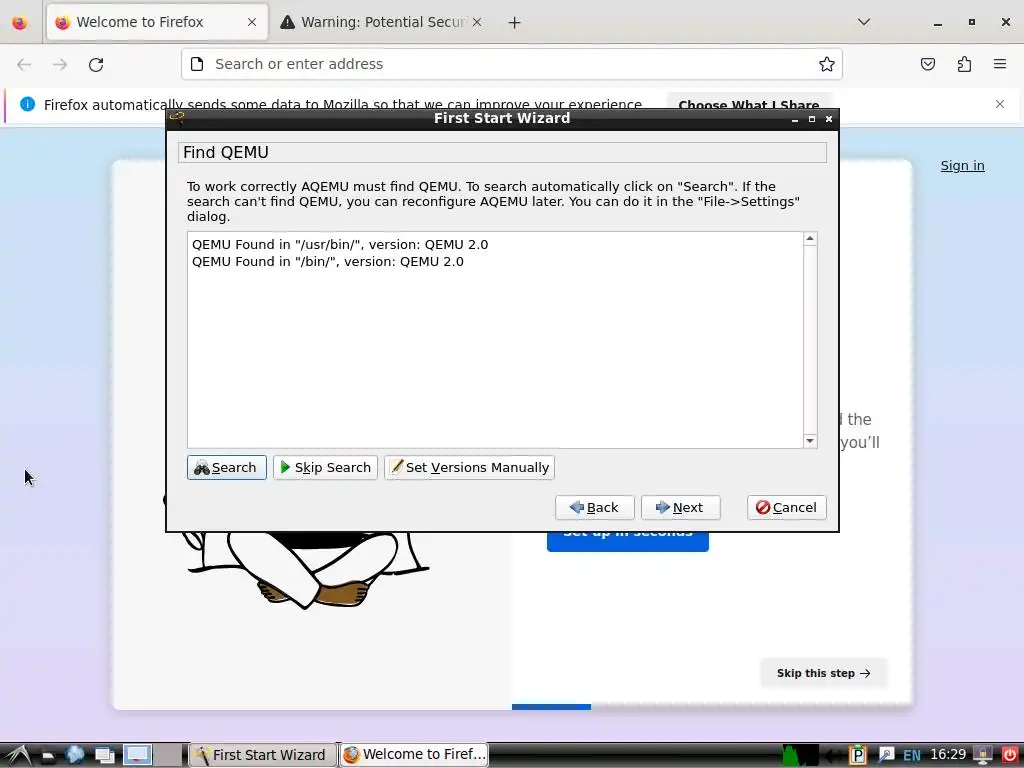Close the Welcome to Firefox tab
1024x768 pixels.
[x=252, y=22]
